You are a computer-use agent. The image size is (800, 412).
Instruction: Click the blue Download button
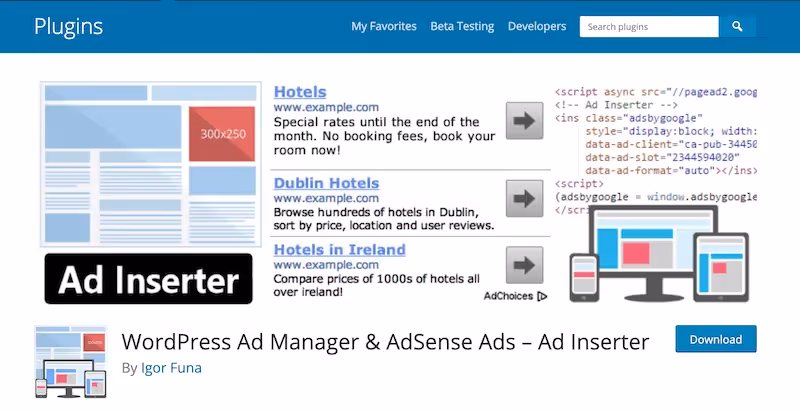point(716,339)
